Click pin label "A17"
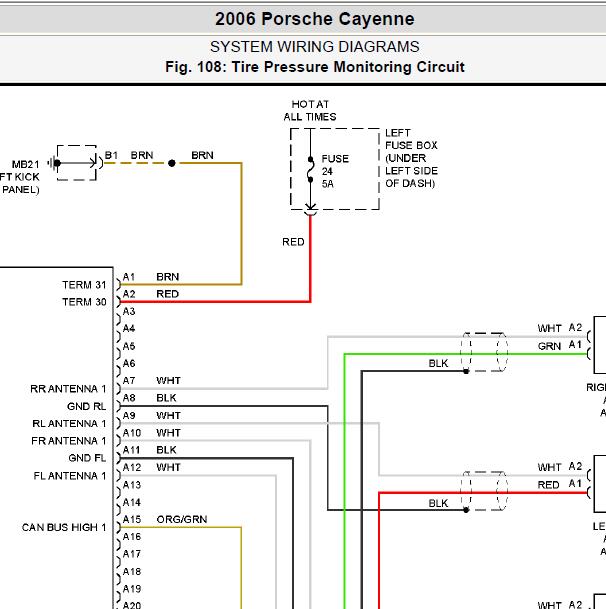This screenshot has height=609, width=606. pos(132,554)
